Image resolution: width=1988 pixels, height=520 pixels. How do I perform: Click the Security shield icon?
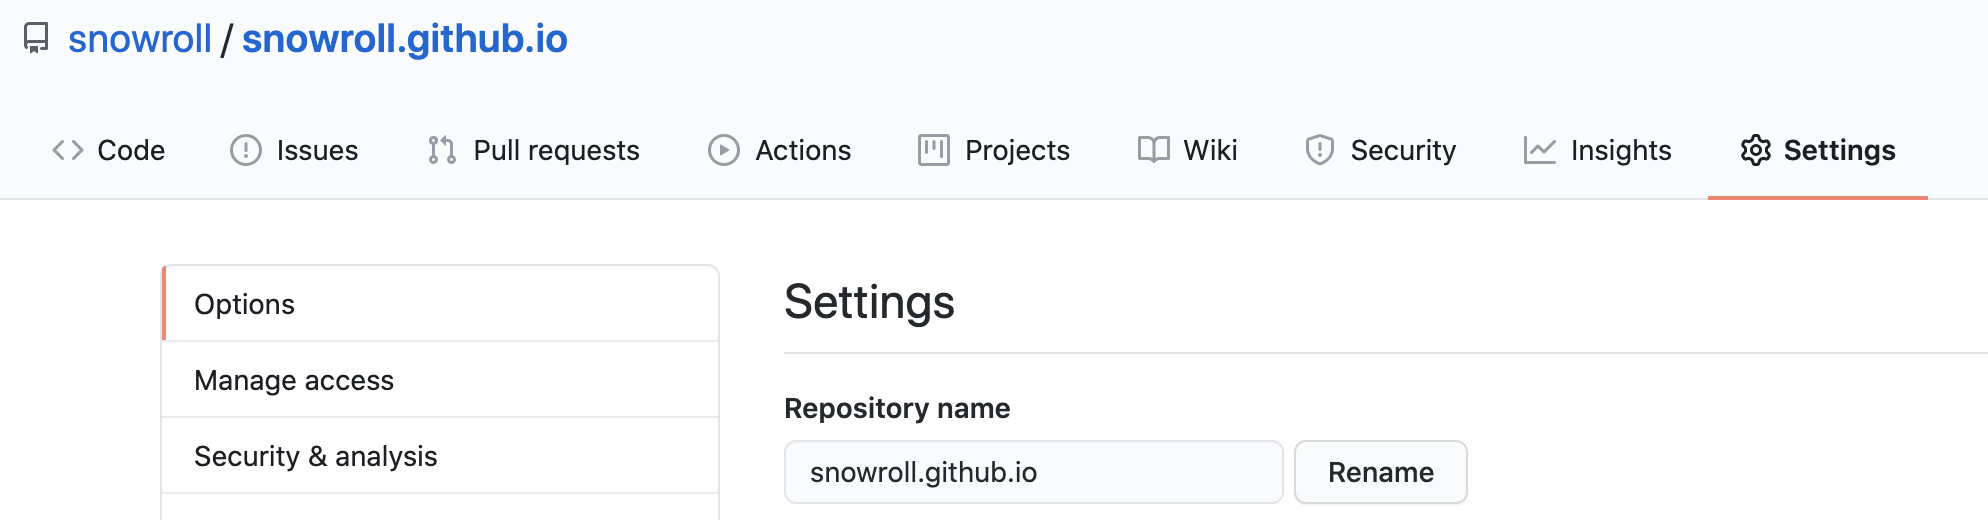coord(1320,150)
